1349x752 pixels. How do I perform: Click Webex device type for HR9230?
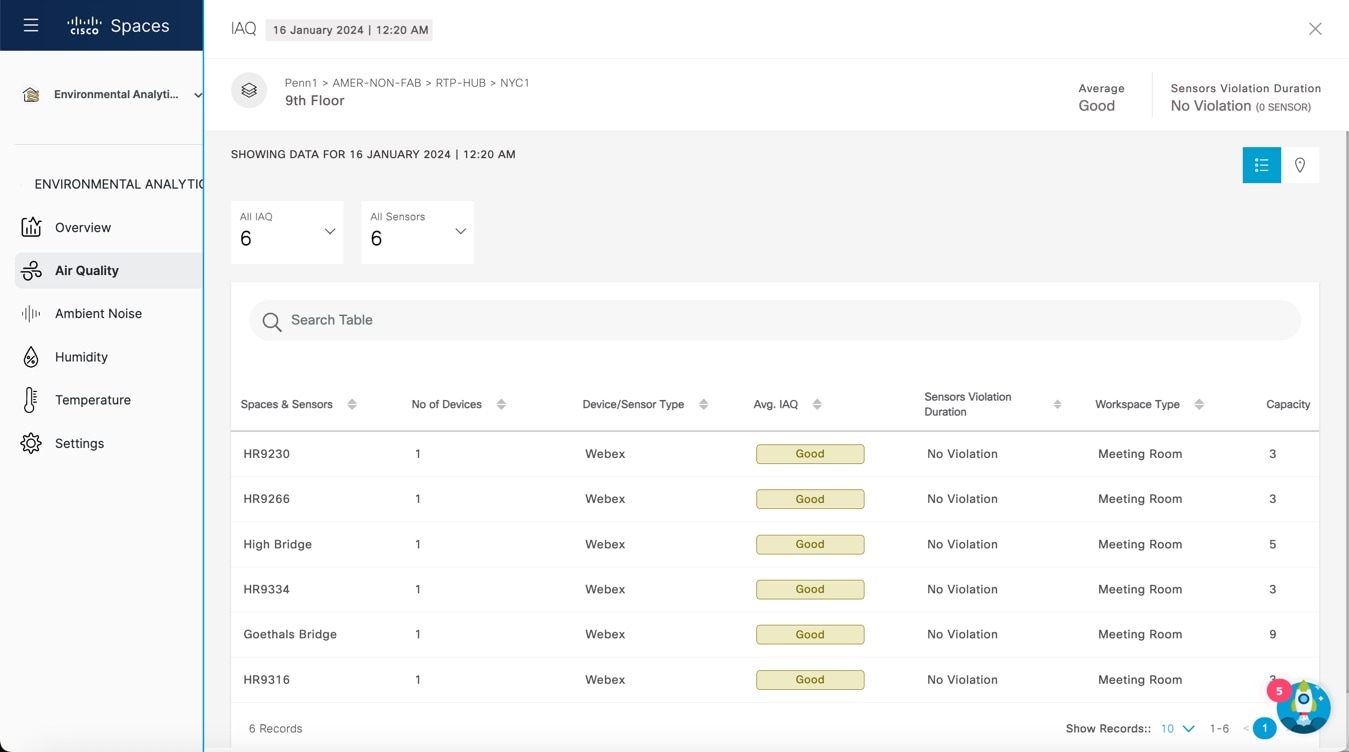(x=605, y=454)
